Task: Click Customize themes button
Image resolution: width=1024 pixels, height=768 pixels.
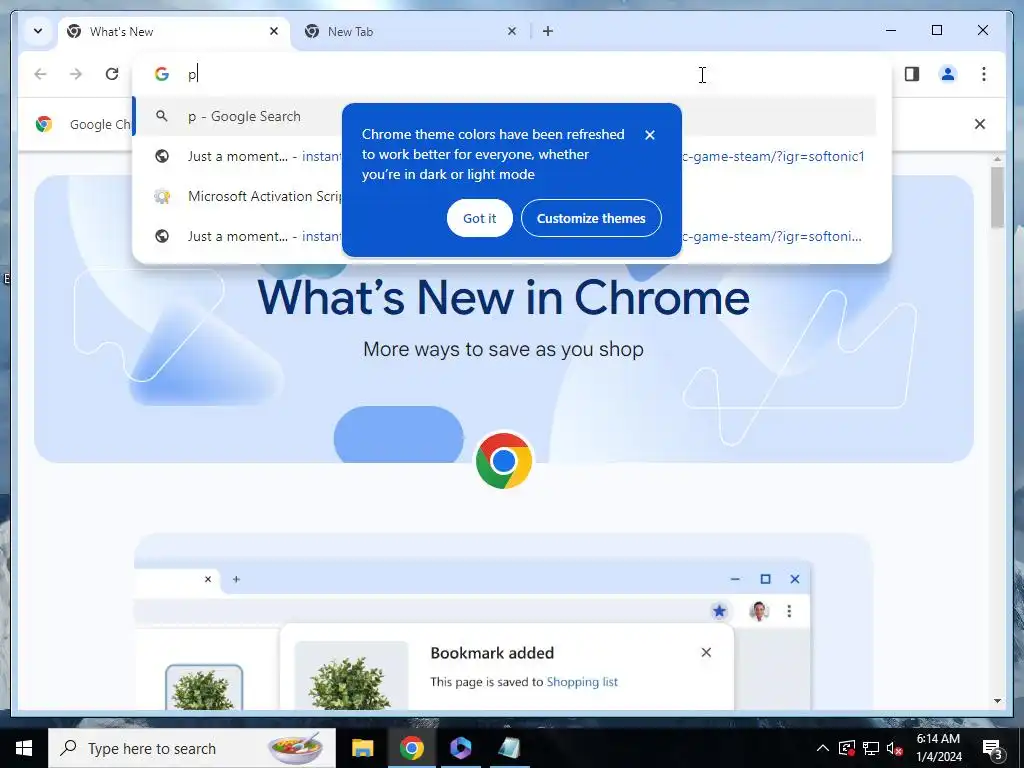Action: [x=591, y=218]
